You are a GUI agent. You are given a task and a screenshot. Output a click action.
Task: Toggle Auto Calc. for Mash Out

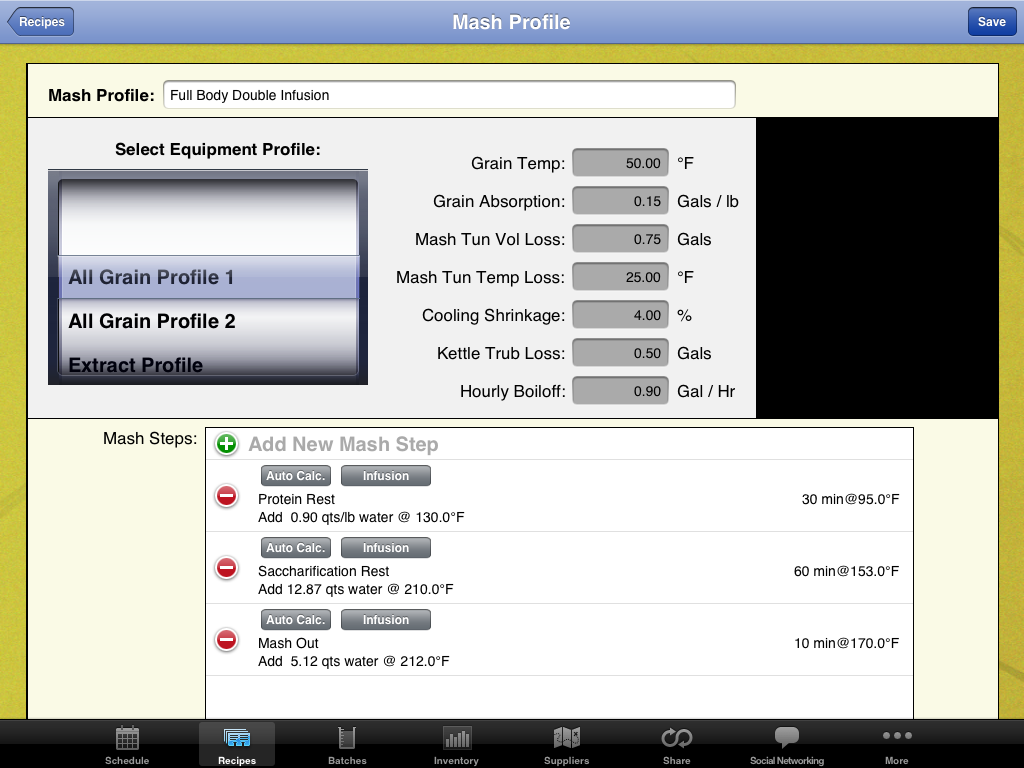coord(296,620)
